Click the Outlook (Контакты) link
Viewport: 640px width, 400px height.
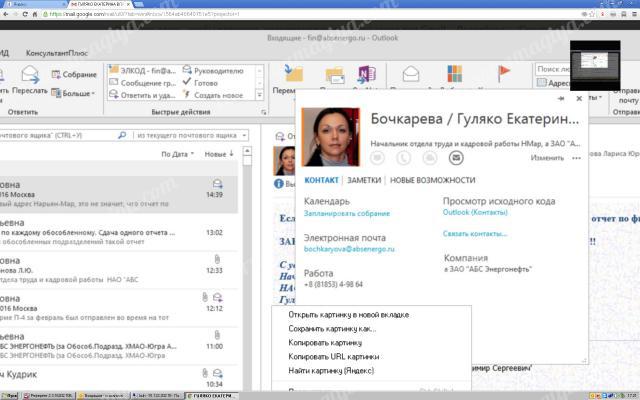(x=475, y=212)
